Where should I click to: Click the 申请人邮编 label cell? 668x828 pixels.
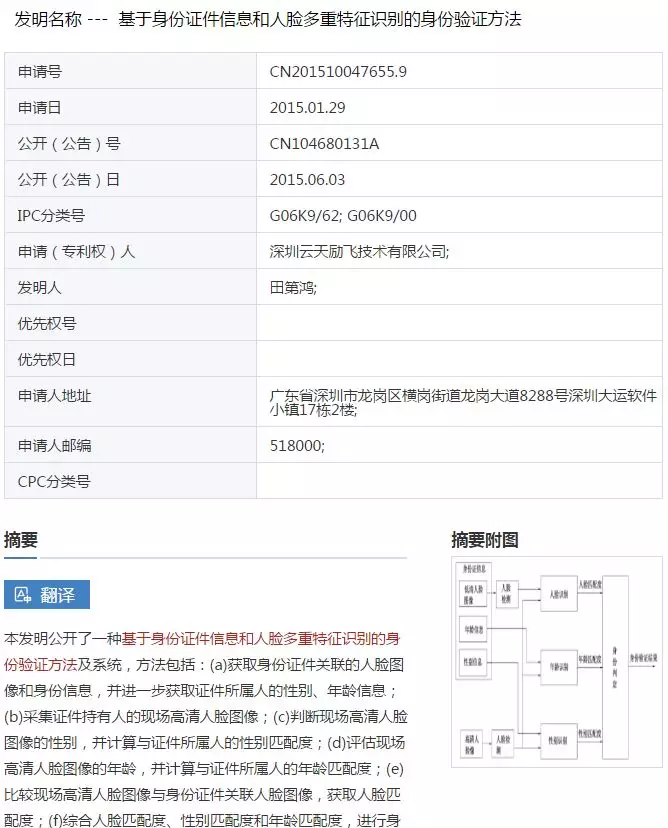tap(130, 445)
